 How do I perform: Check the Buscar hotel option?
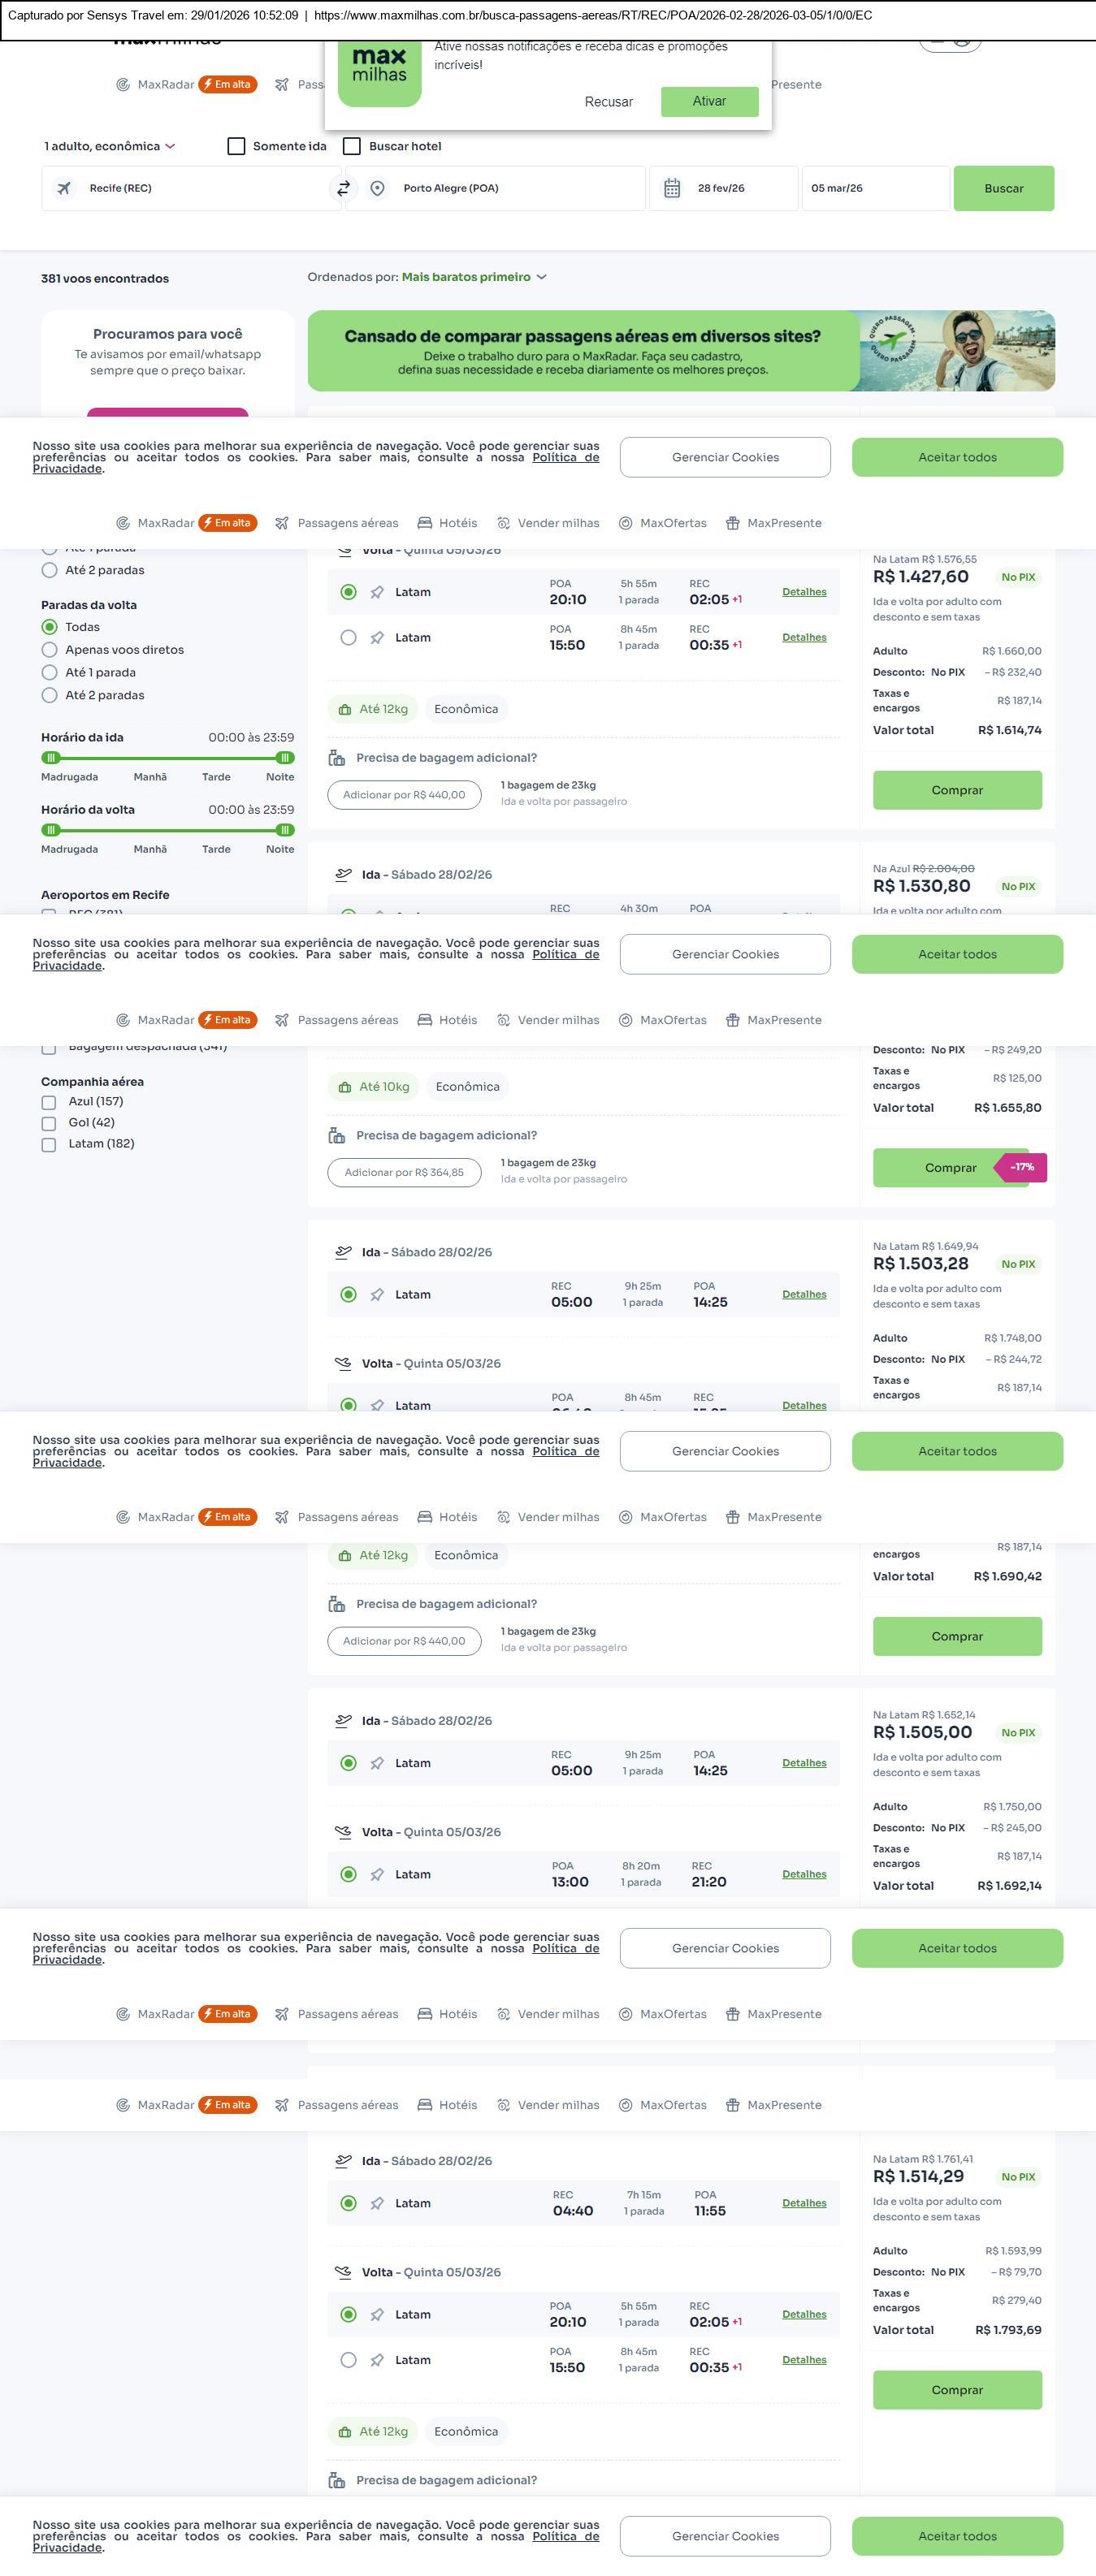(x=352, y=146)
